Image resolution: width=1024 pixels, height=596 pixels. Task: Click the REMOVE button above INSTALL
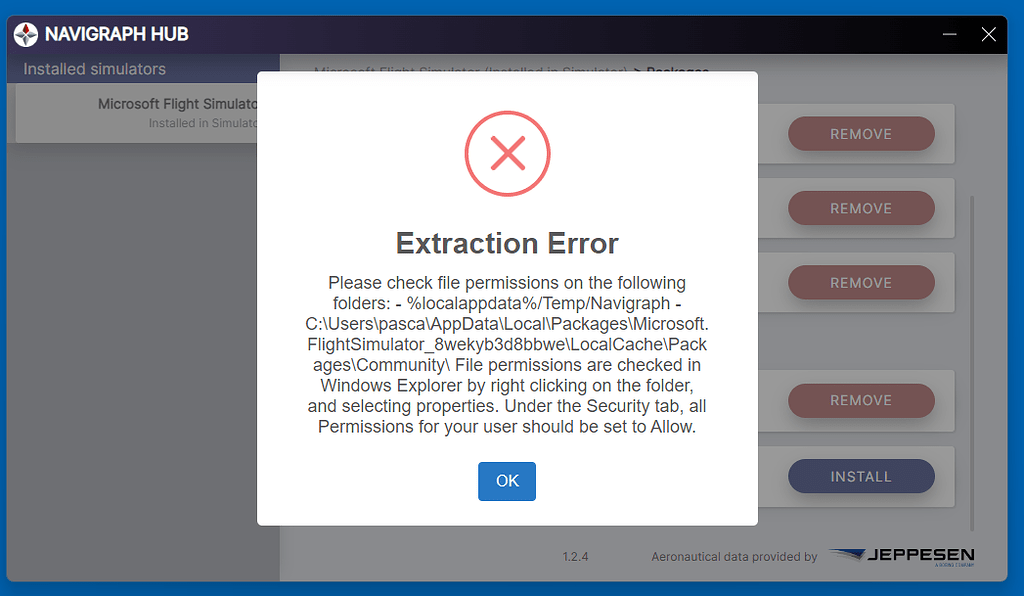pyautogui.click(x=861, y=400)
